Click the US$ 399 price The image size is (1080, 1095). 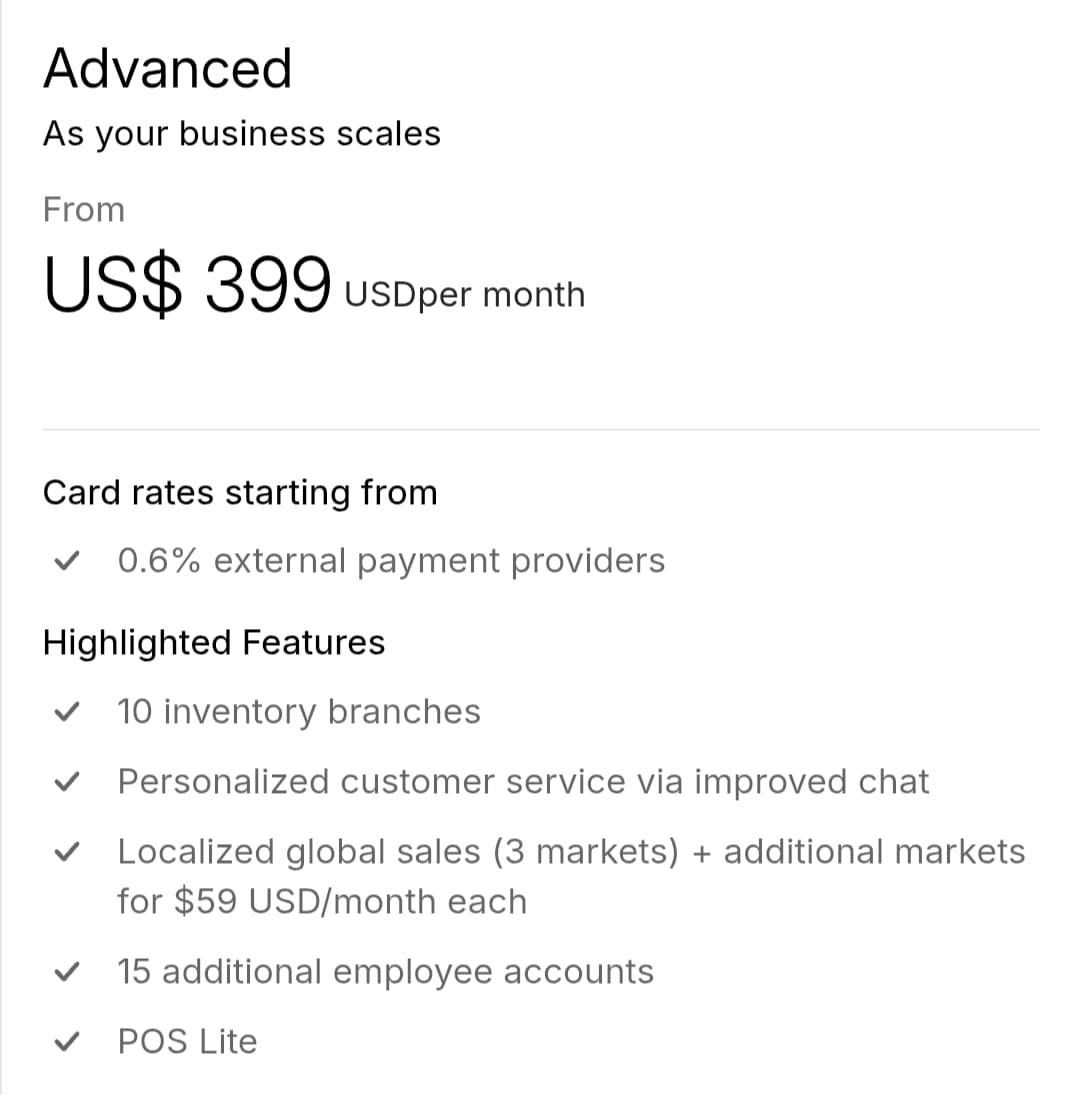click(x=187, y=283)
